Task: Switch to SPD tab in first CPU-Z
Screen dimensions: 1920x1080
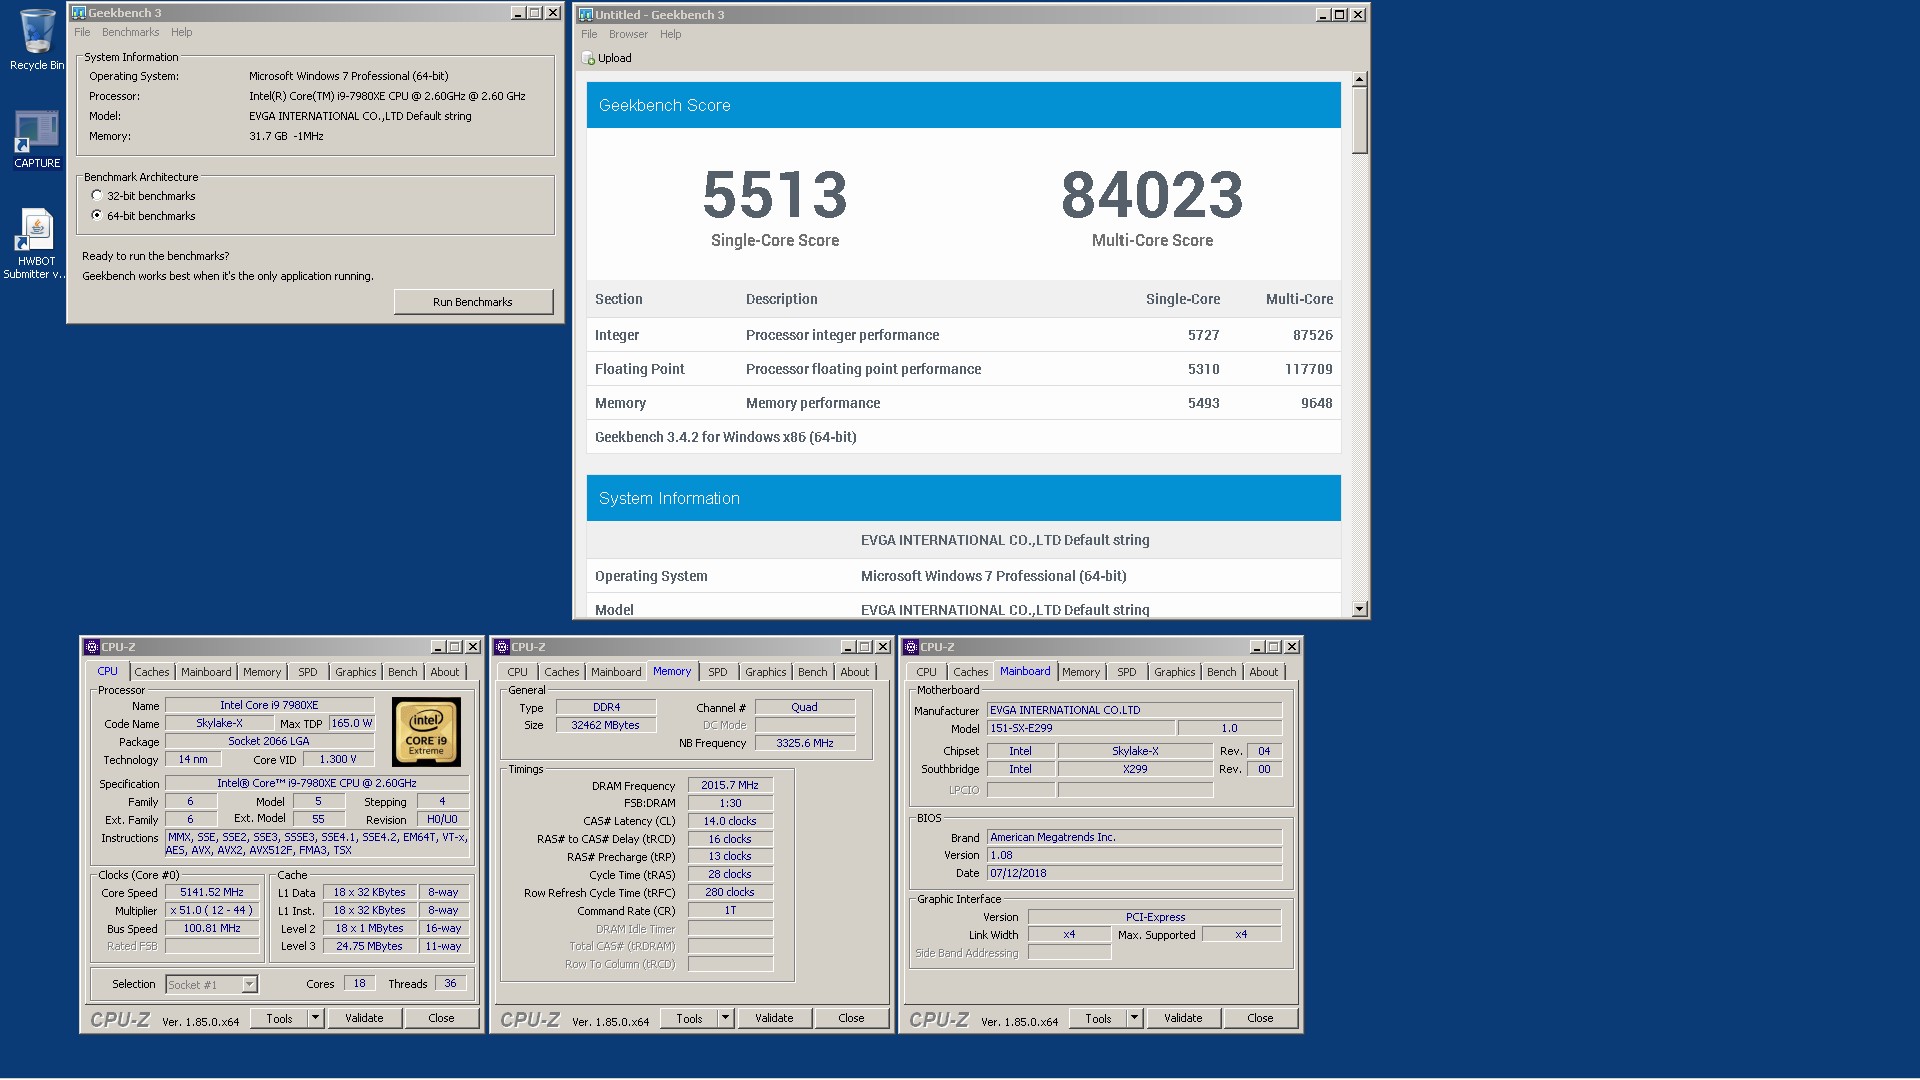Action: [308, 672]
